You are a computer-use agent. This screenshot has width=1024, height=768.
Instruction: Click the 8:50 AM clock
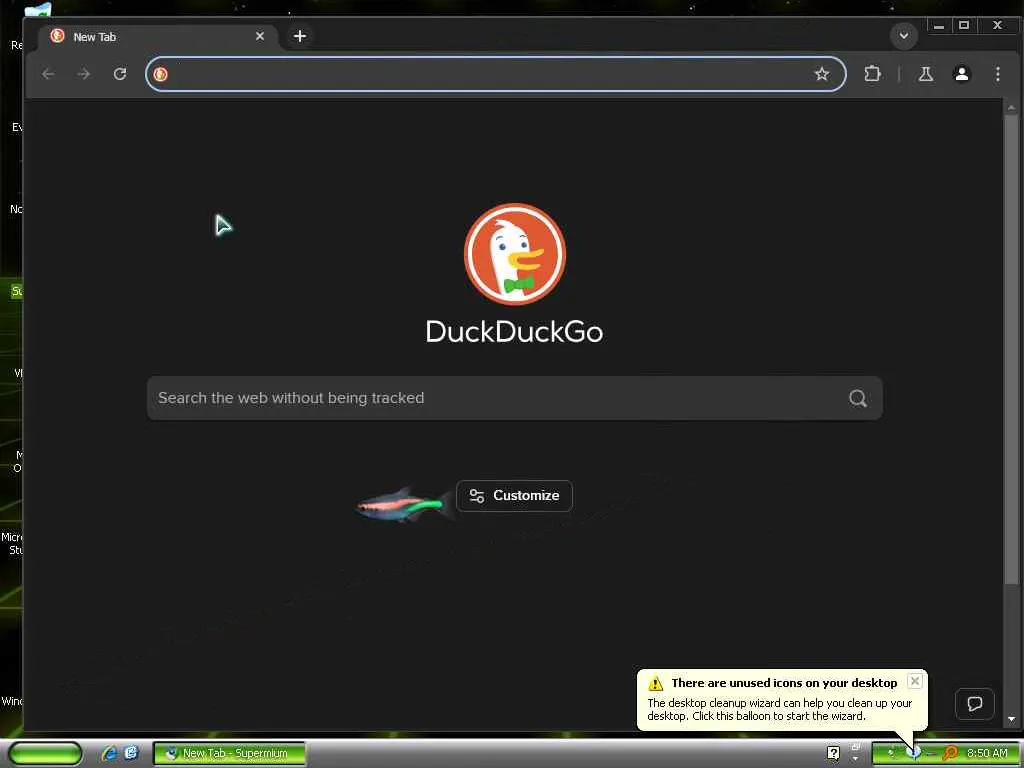pyautogui.click(x=987, y=753)
